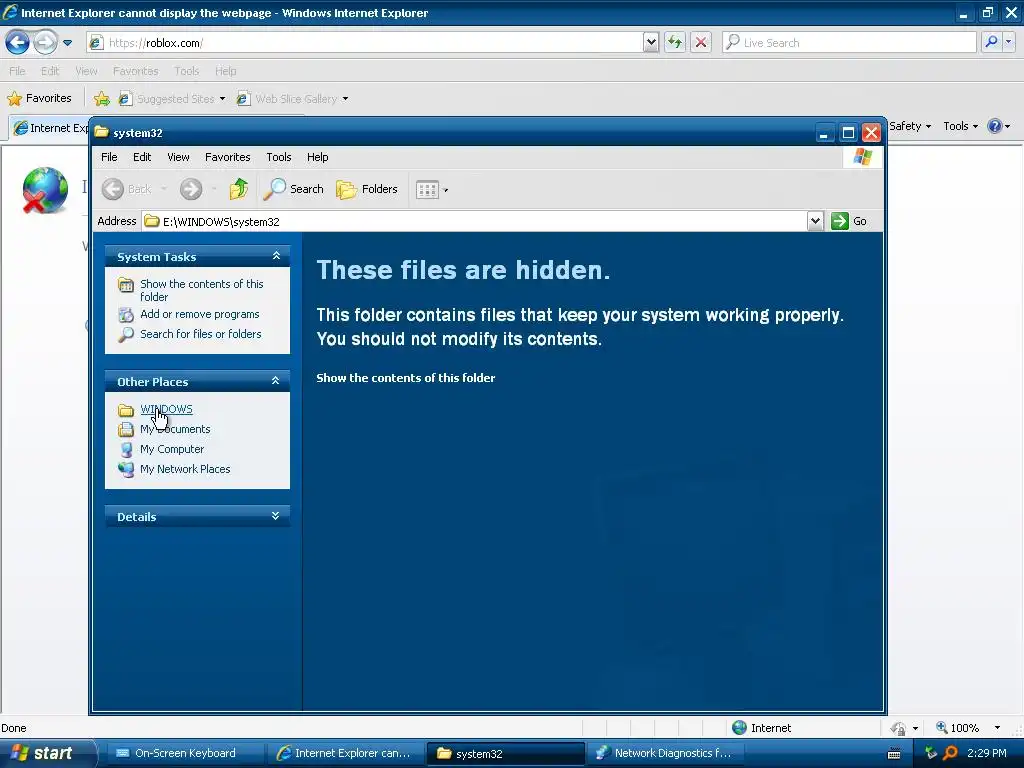Click the disabled Back button in system32

[x=127, y=189]
